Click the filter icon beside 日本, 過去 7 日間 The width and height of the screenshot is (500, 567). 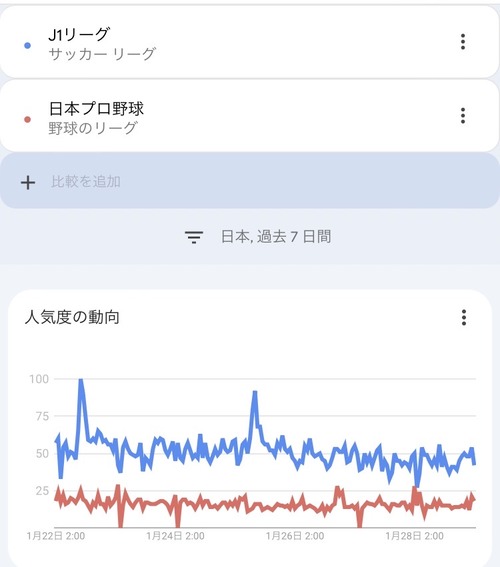(x=194, y=237)
